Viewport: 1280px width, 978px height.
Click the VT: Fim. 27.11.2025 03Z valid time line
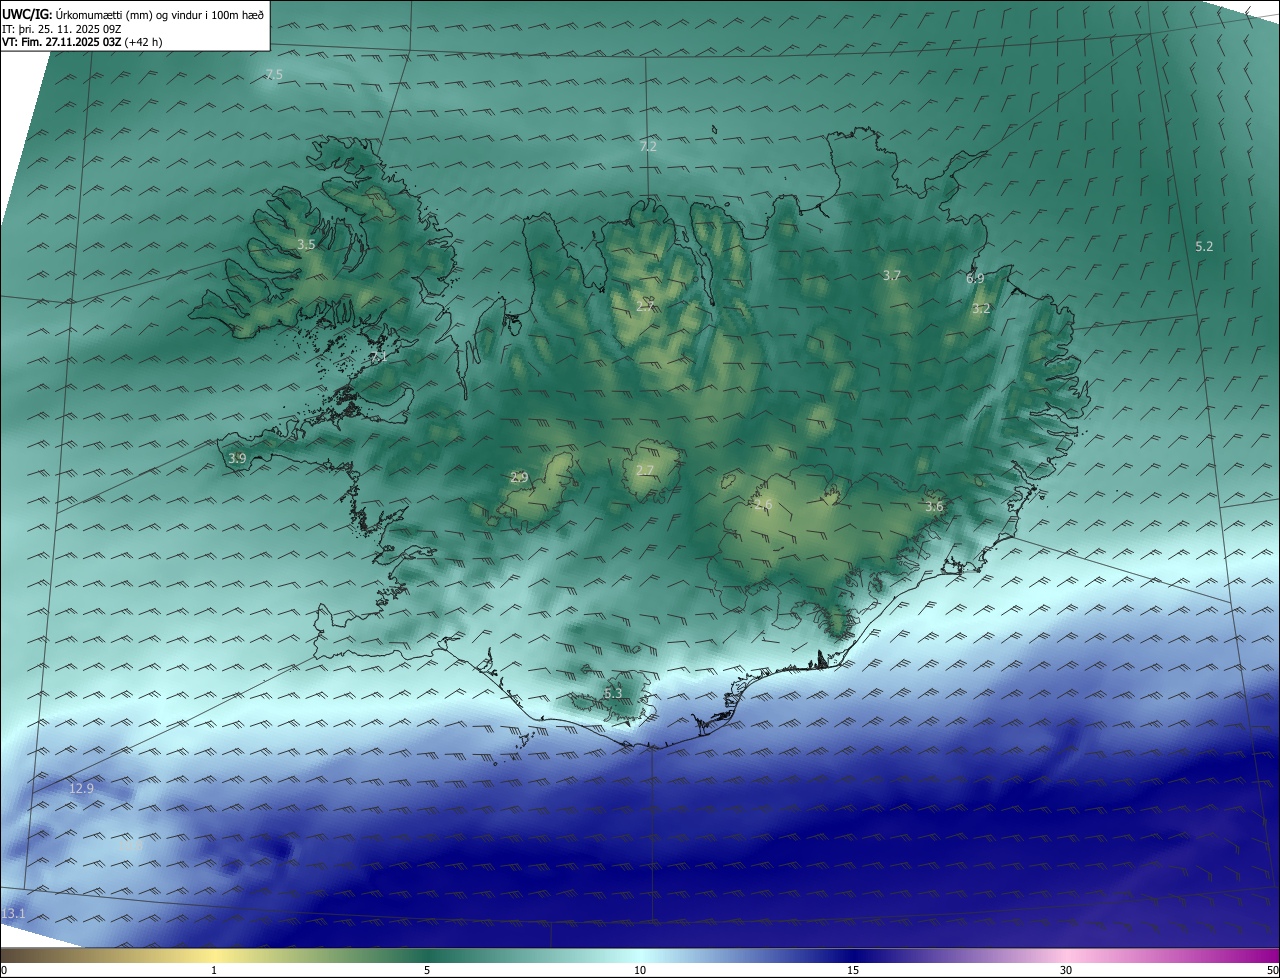tap(82, 42)
